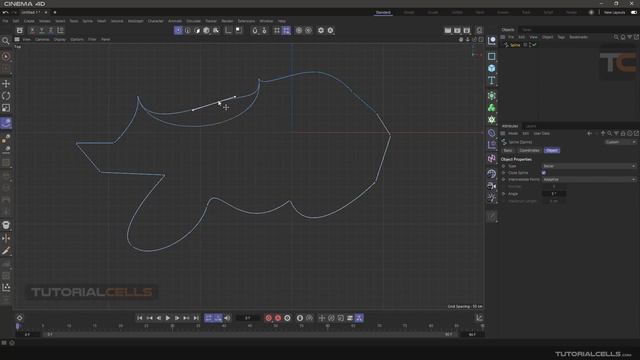Screen dimensions: 640x360
Task: Click the Render to Picture Viewer icon
Action: coord(457,31)
